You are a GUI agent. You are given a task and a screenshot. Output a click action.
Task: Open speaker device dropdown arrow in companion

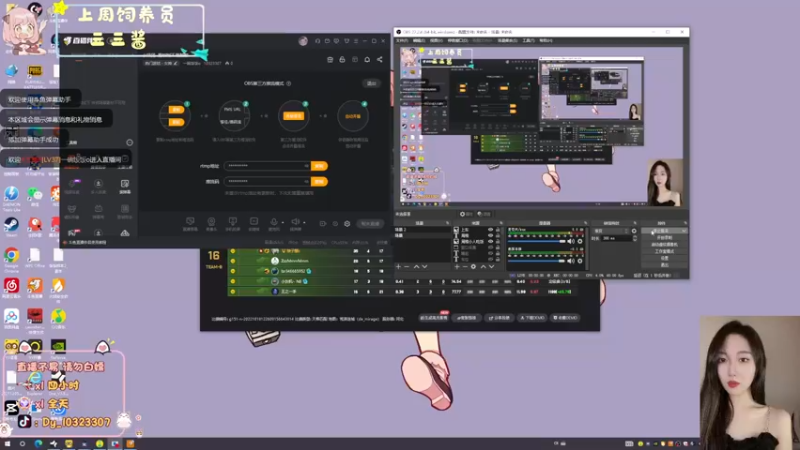[304, 222]
